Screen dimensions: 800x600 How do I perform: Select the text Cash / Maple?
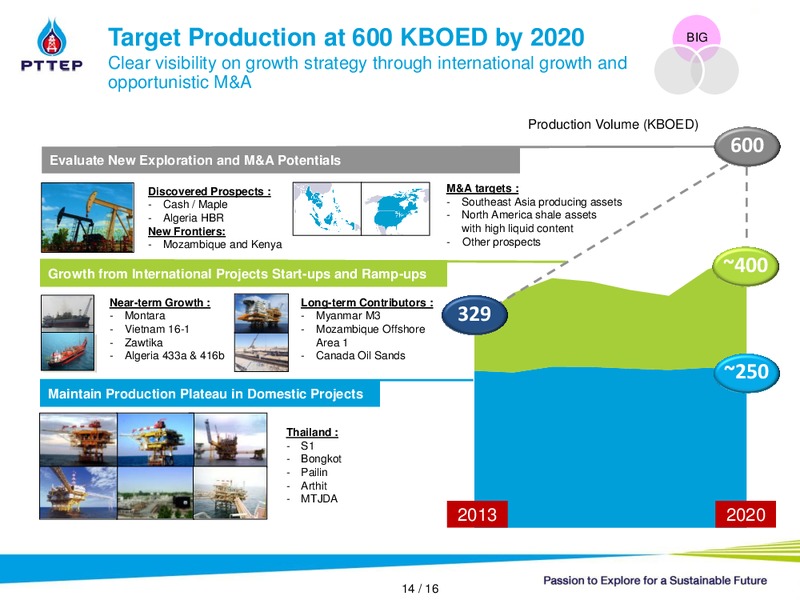(195, 205)
